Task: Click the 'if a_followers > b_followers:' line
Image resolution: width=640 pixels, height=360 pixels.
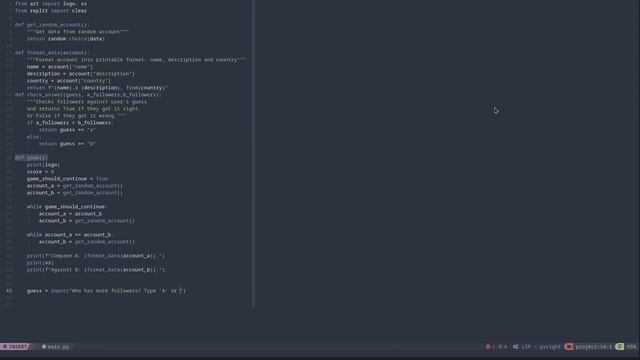Action: [70, 122]
